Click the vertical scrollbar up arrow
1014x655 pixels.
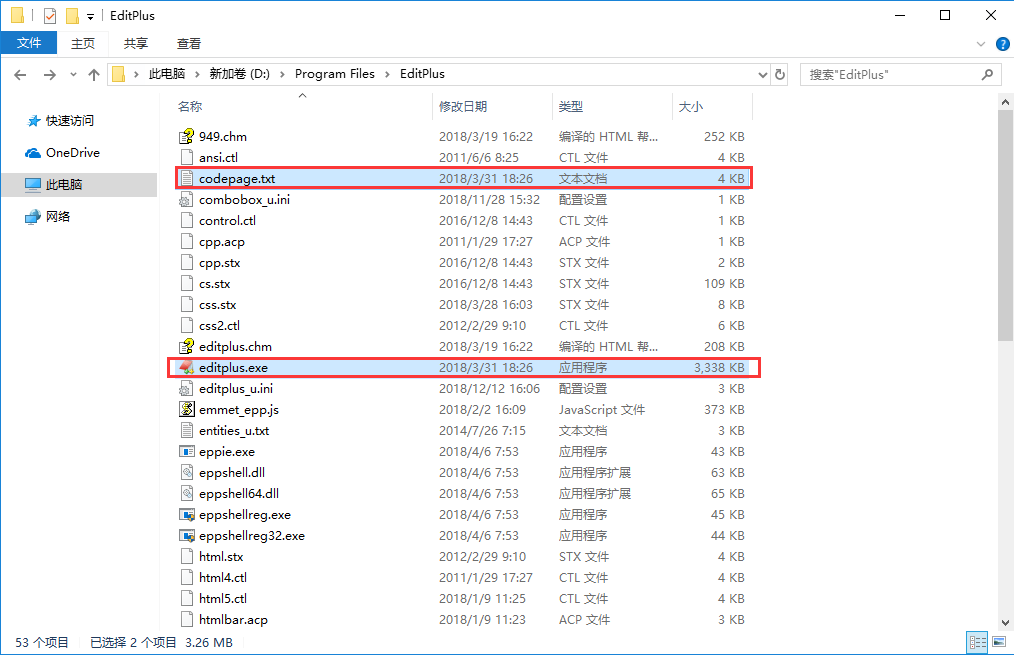[x=1005, y=102]
